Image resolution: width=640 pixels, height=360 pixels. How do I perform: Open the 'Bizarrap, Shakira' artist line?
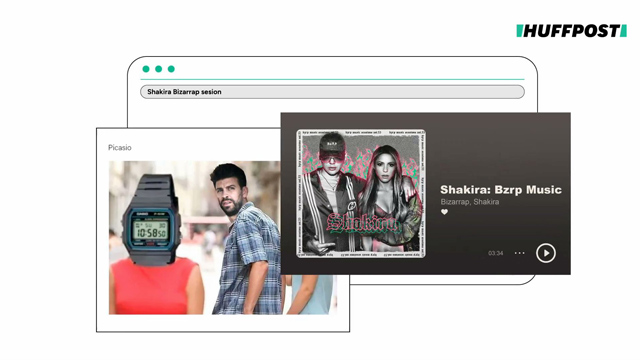(470, 202)
